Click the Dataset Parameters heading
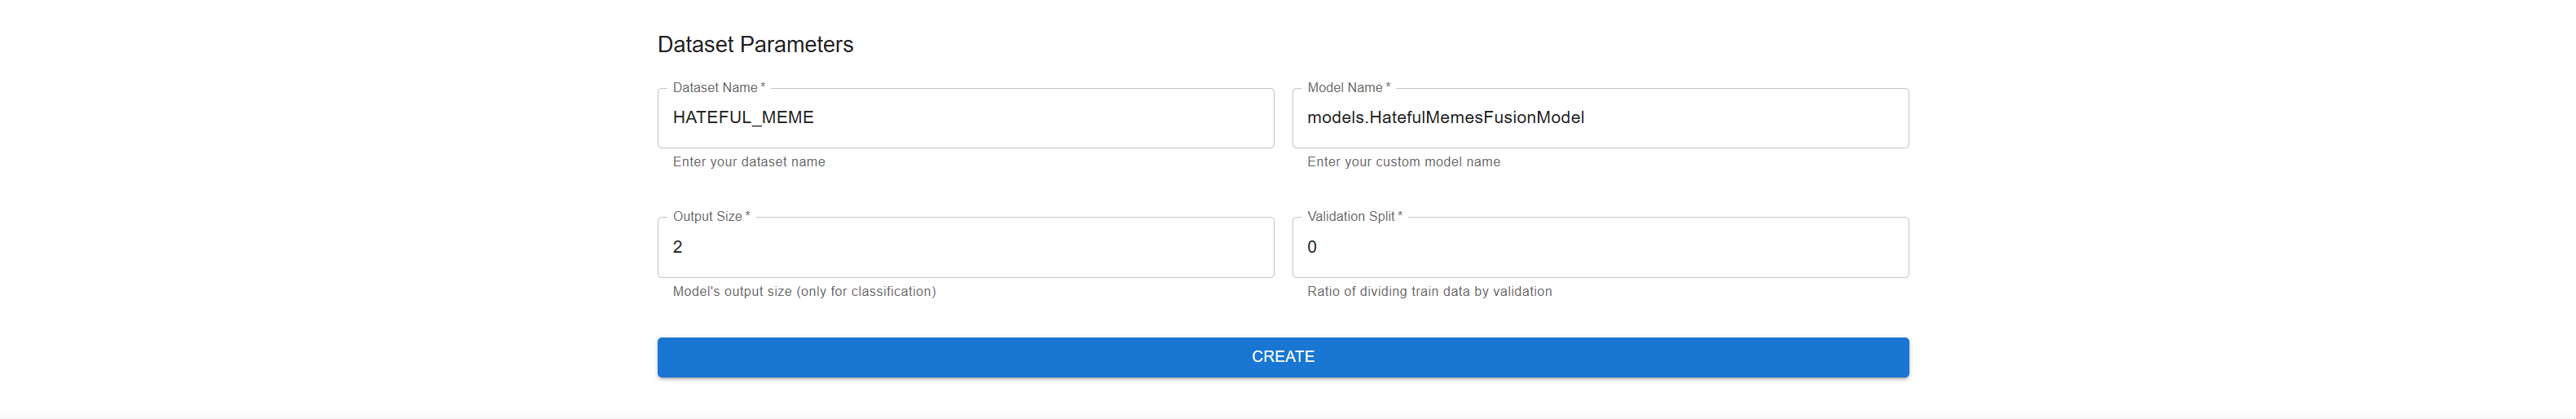This screenshot has width=2576, height=419. 755,45
